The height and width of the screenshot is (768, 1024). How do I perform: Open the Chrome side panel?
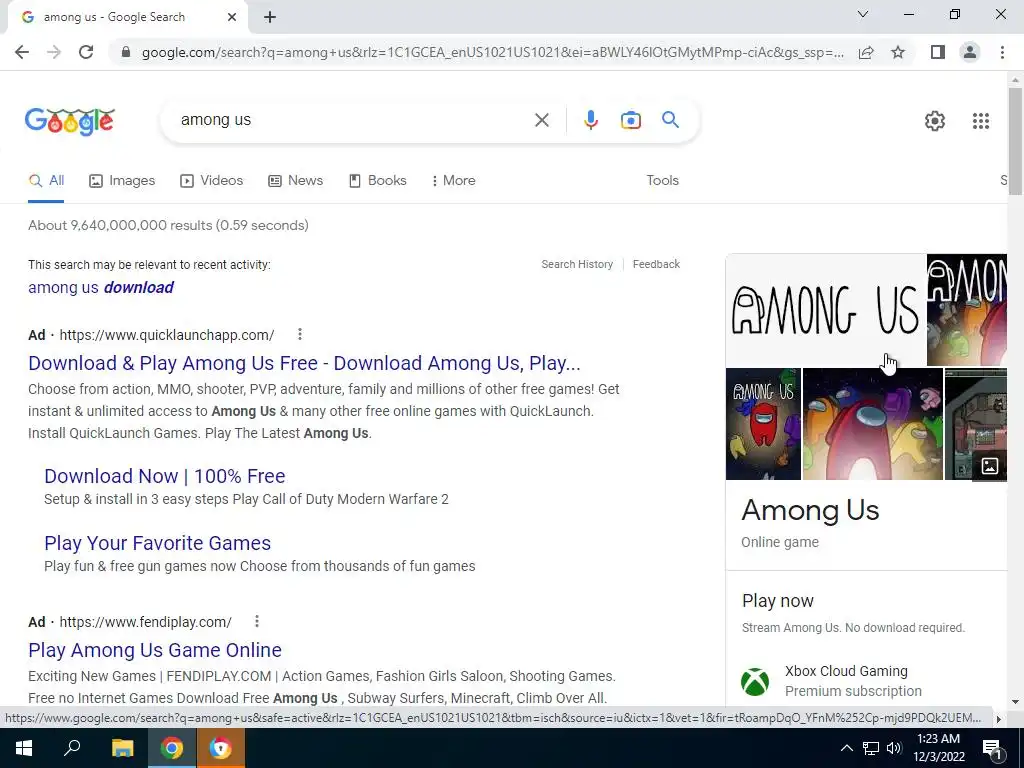[x=938, y=52]
